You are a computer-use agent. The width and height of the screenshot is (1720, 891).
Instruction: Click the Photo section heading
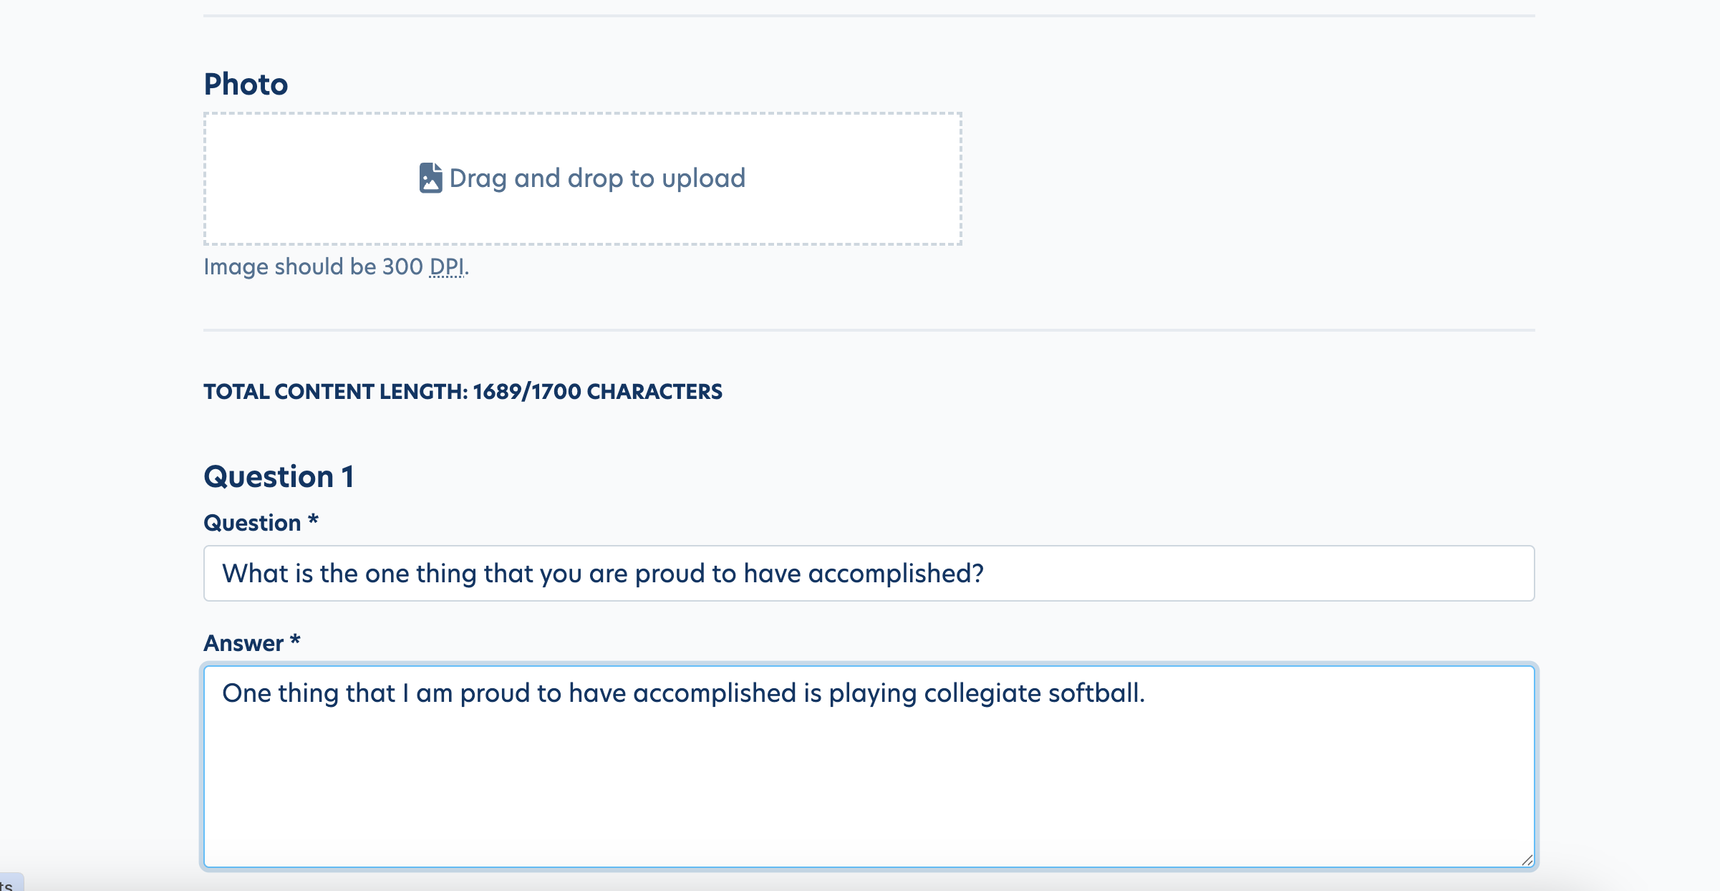click(246, 84)
